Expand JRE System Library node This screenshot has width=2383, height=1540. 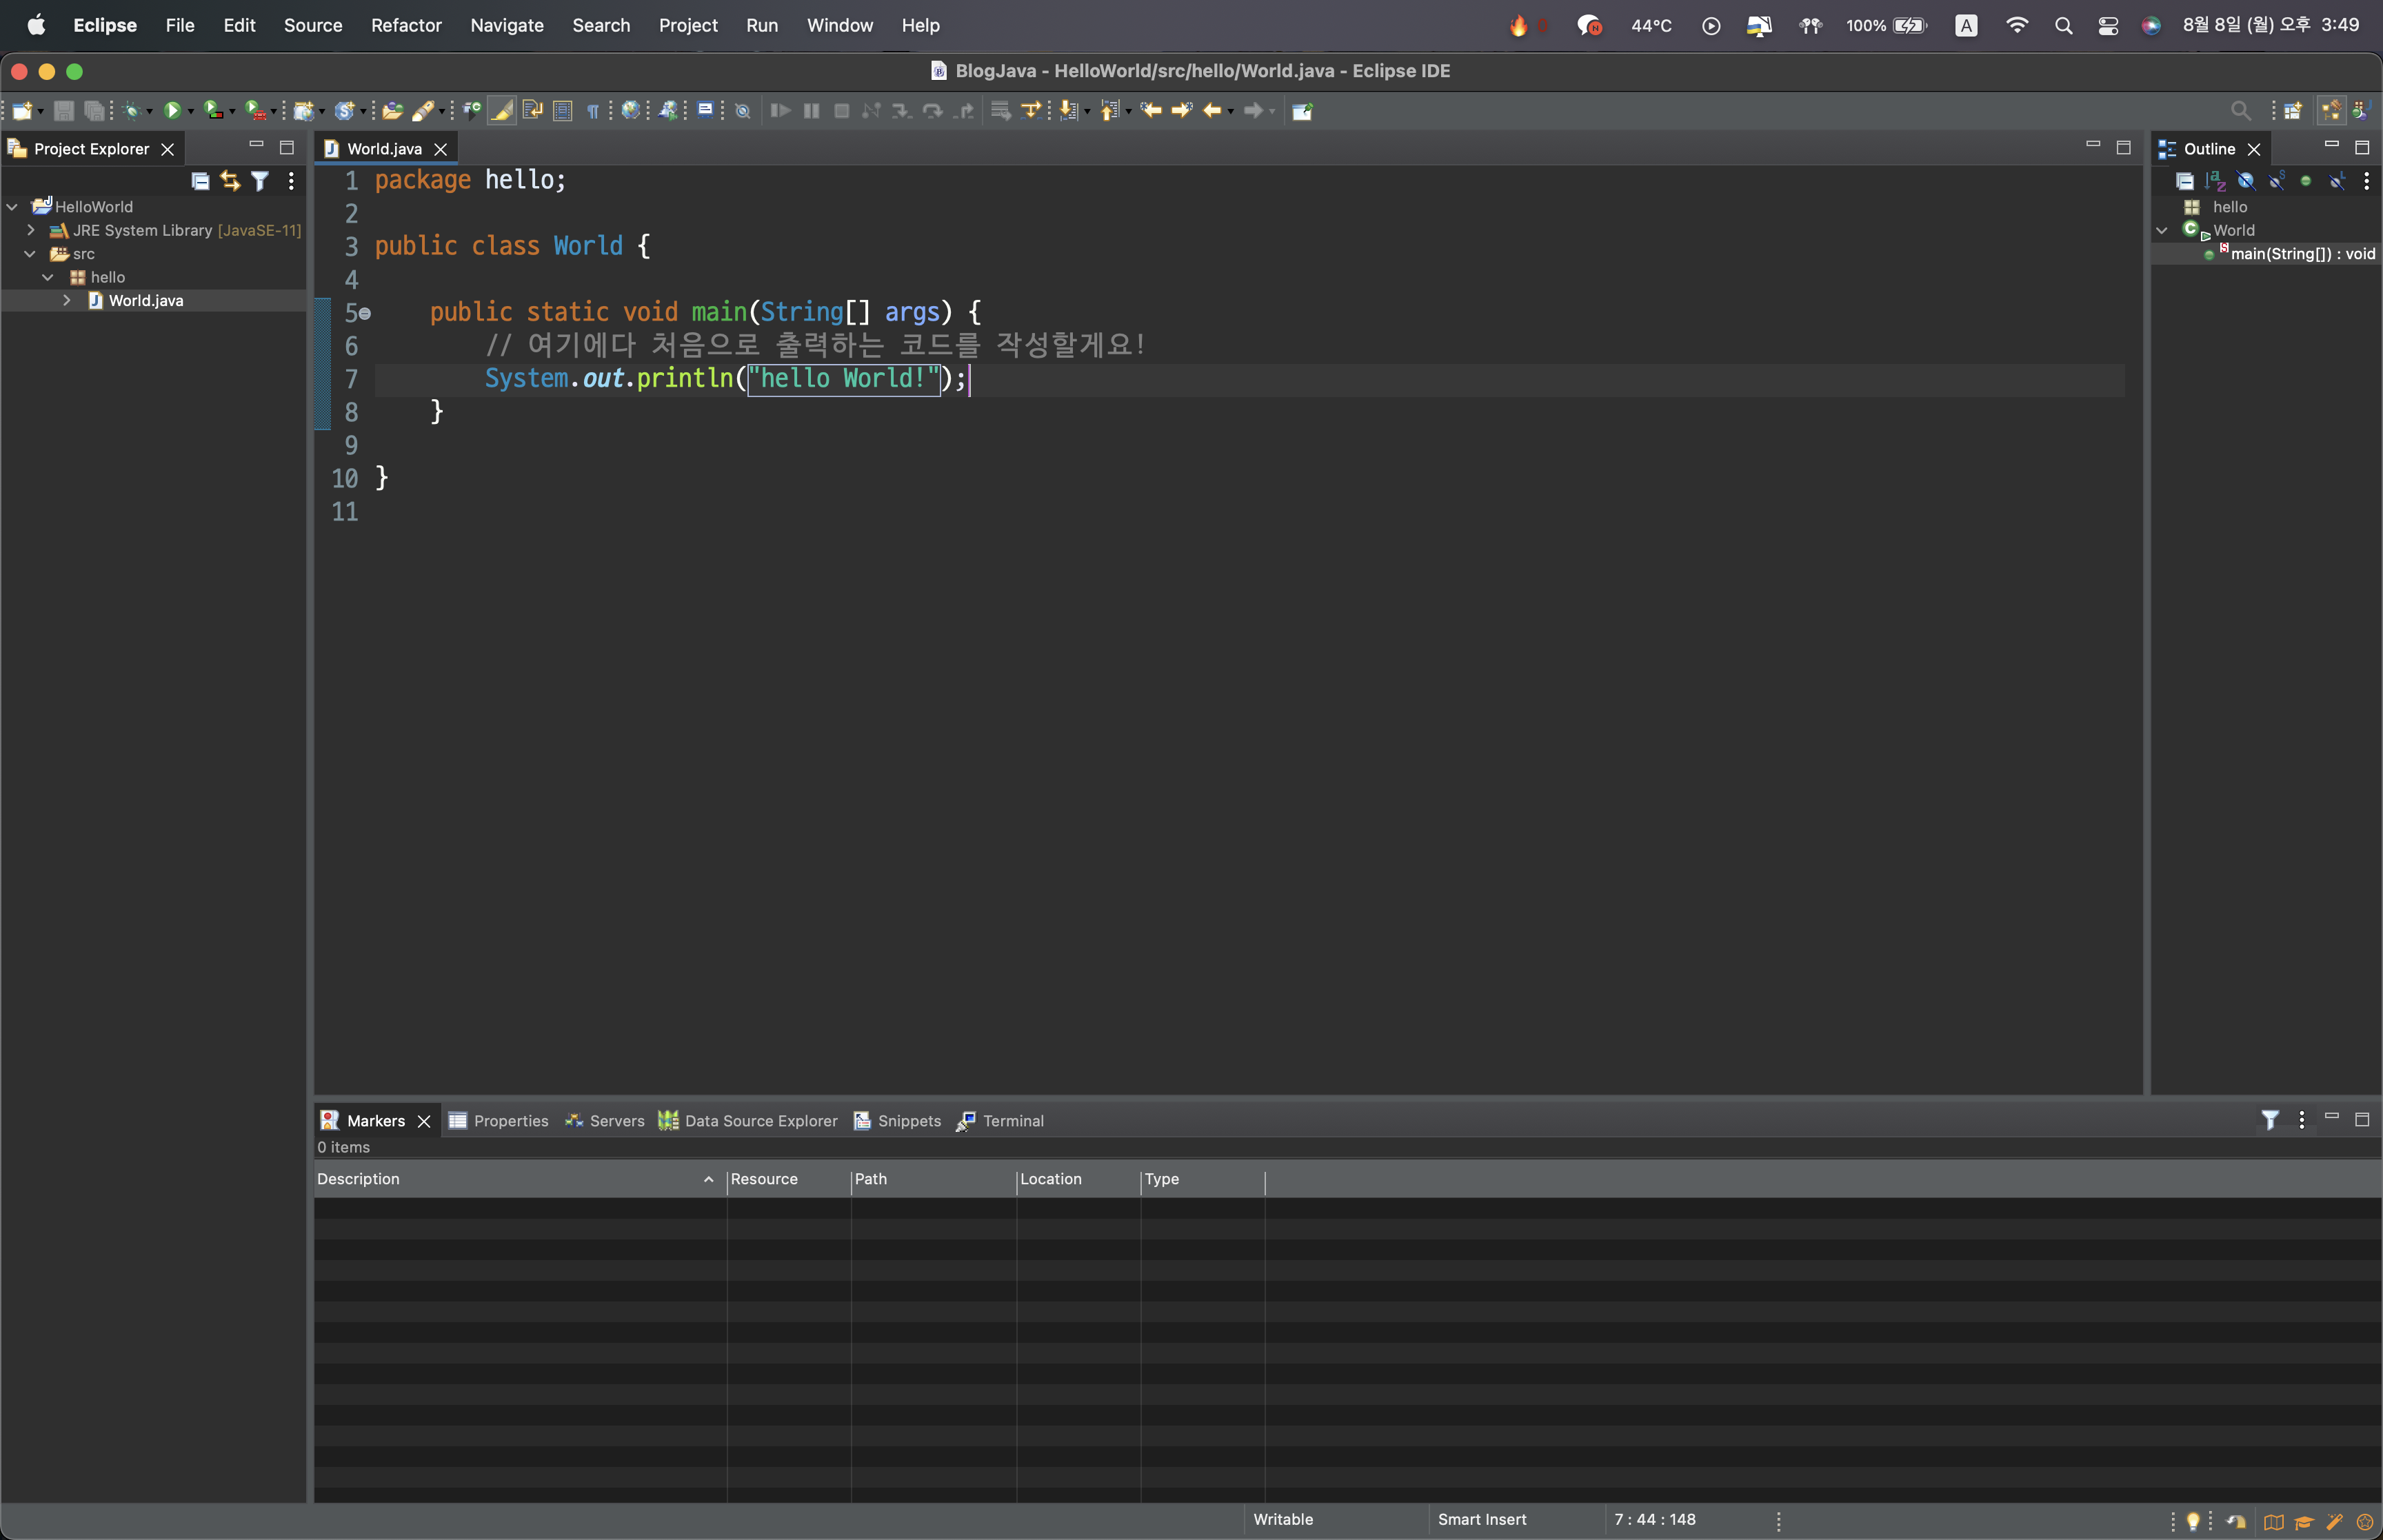(x=31, y=230)
